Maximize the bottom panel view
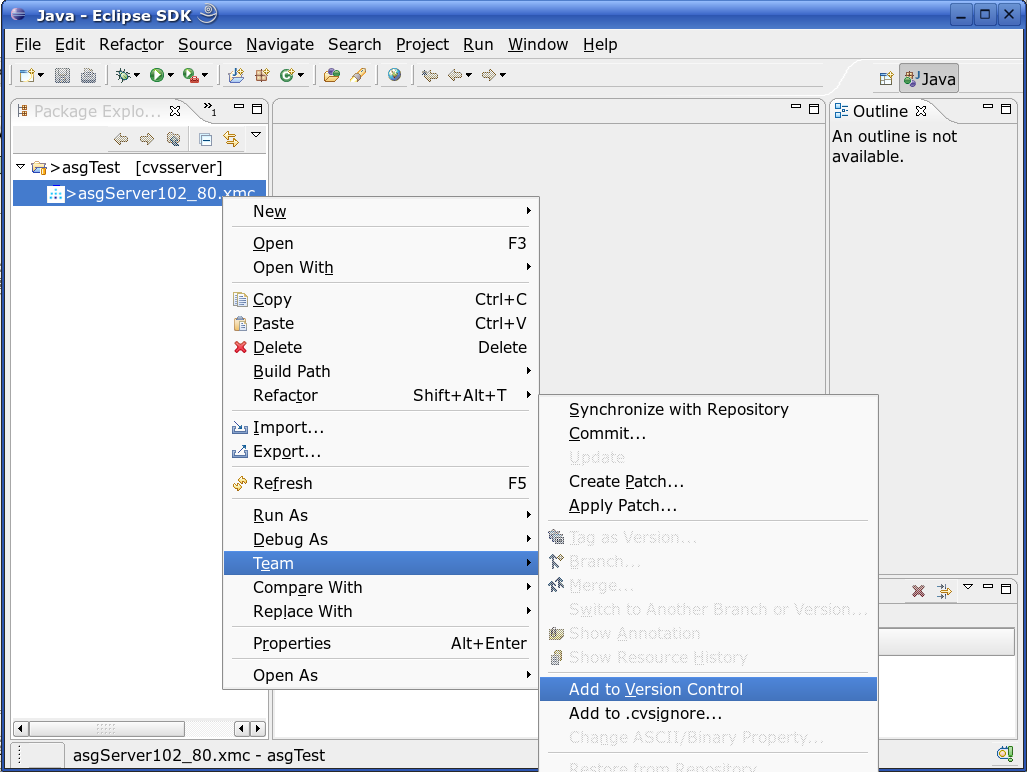Viewport: 1027px width, 772px height. point(1006,588)
